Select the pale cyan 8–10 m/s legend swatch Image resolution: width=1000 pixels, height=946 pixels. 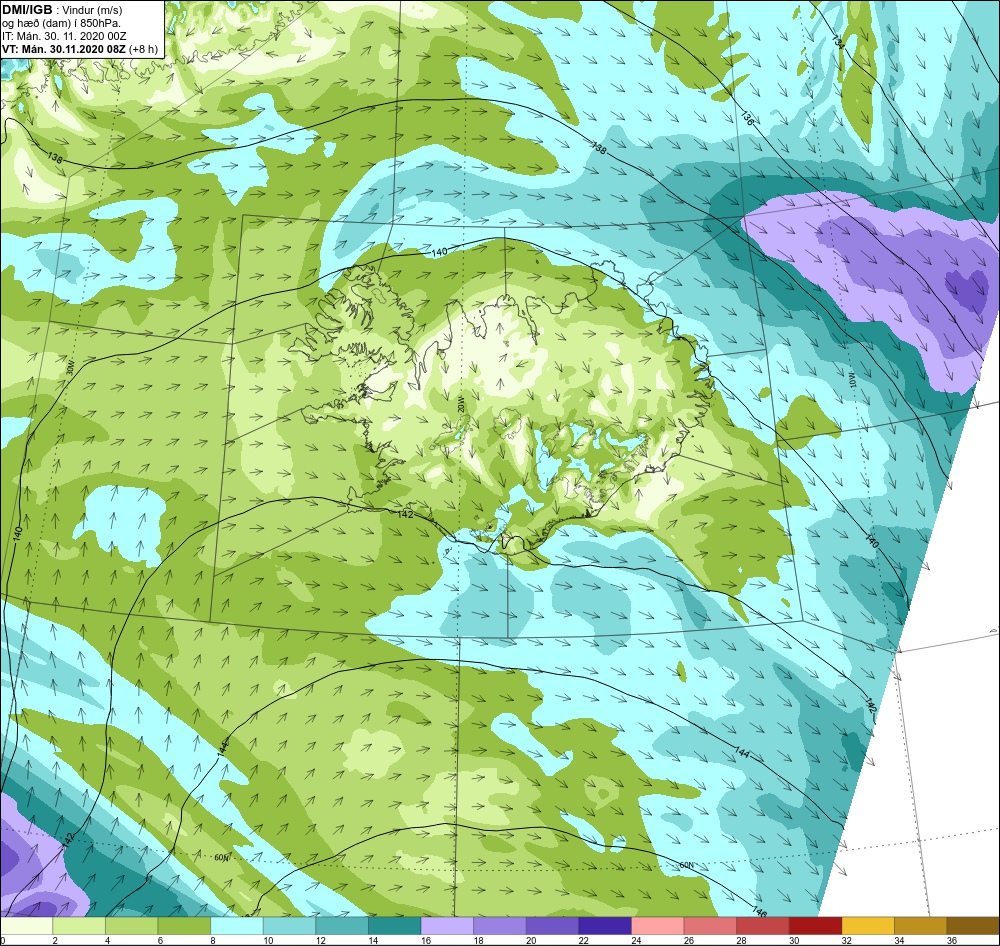point(237,926)
